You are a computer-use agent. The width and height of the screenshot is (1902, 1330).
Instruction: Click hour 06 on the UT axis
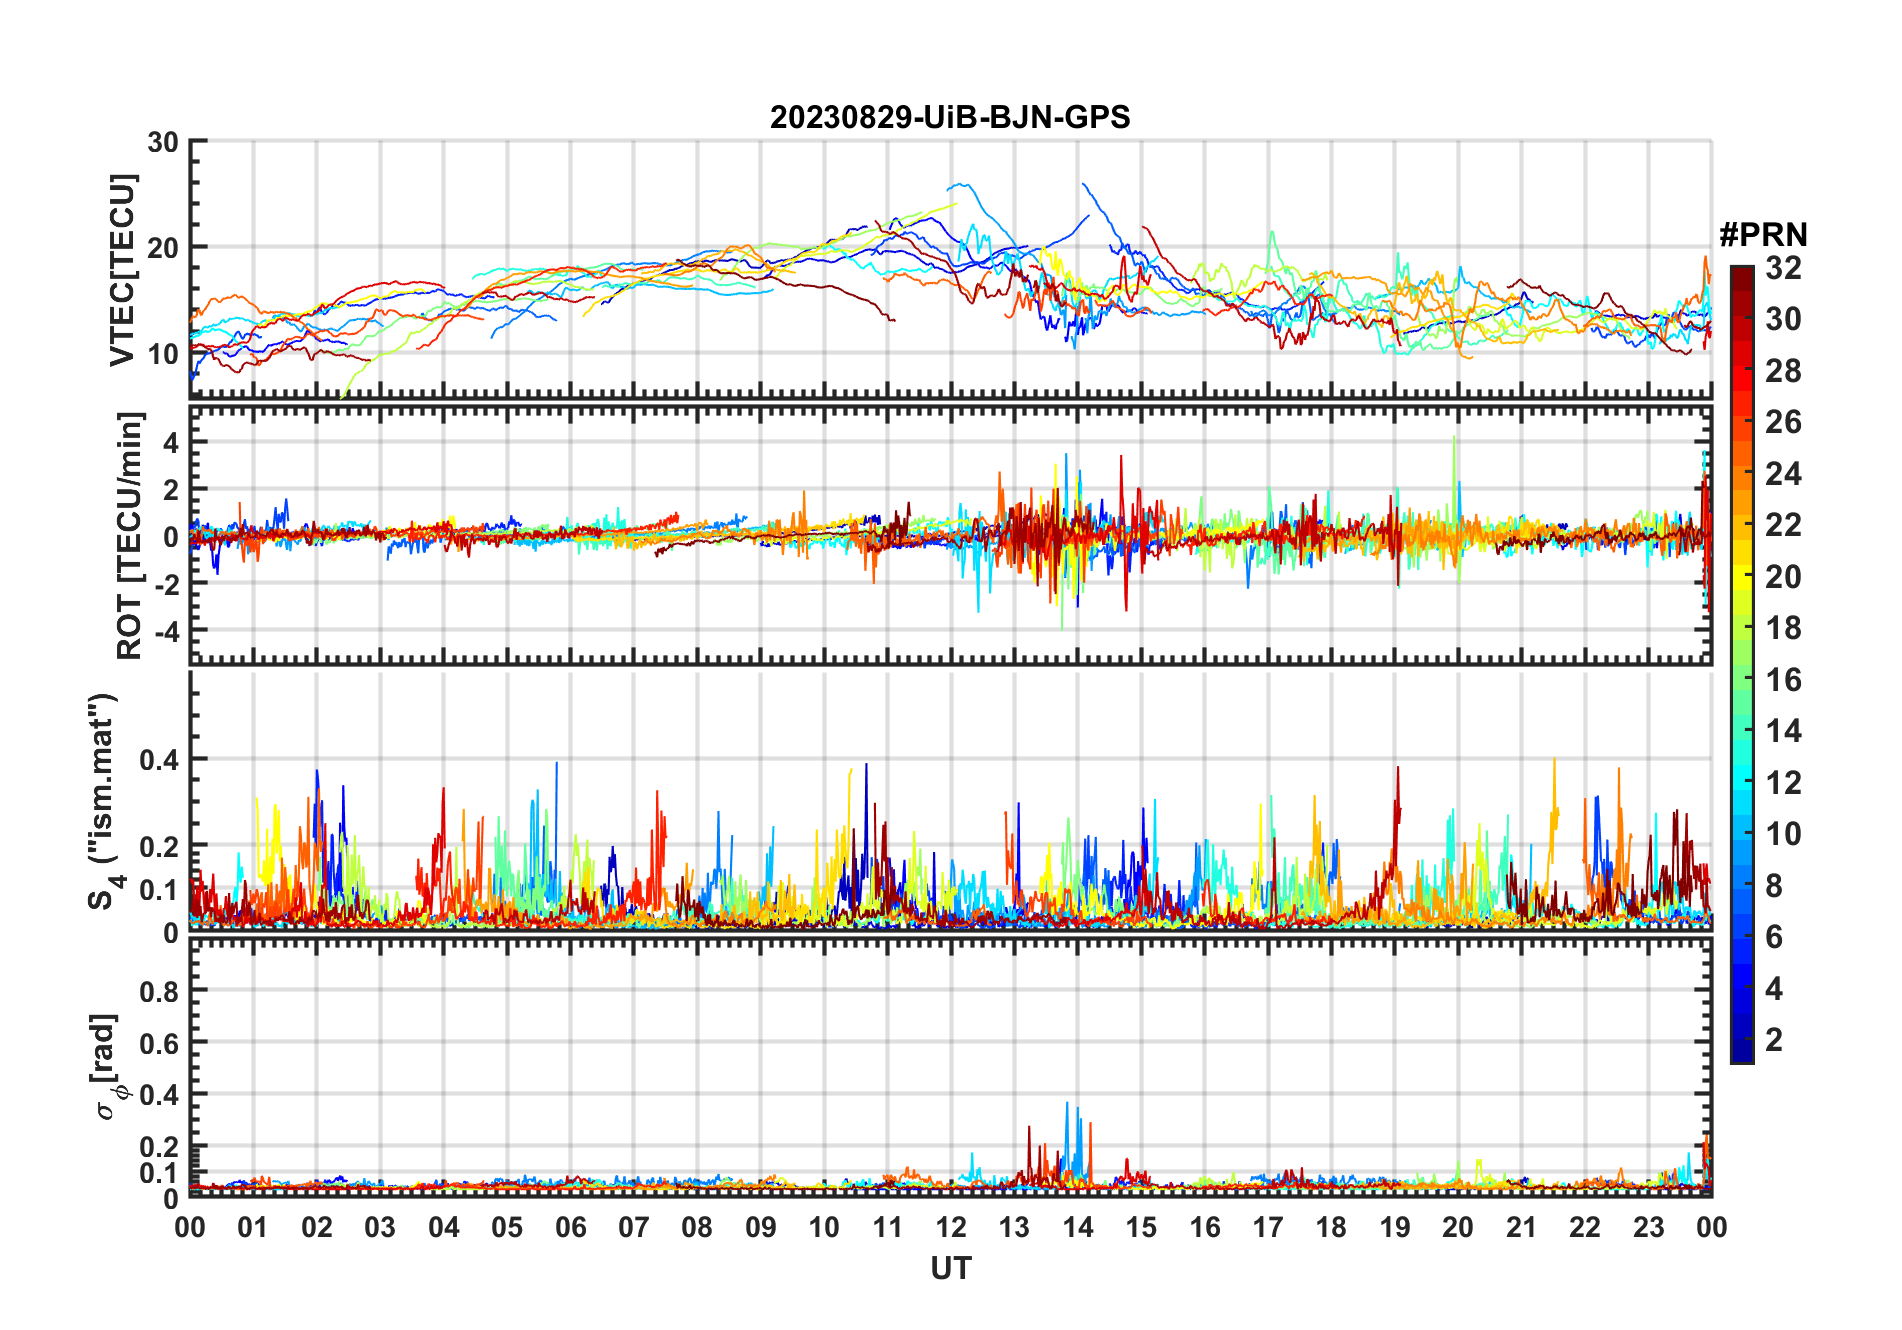(x=570, y=1227)
